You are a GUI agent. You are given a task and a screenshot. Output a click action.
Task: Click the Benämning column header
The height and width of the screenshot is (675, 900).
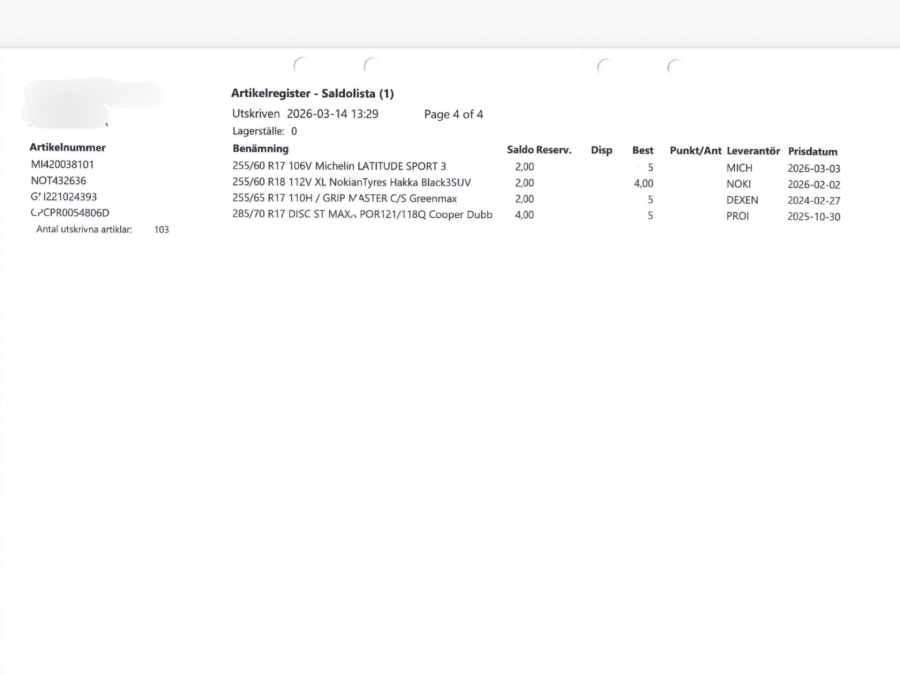(260, 149)
